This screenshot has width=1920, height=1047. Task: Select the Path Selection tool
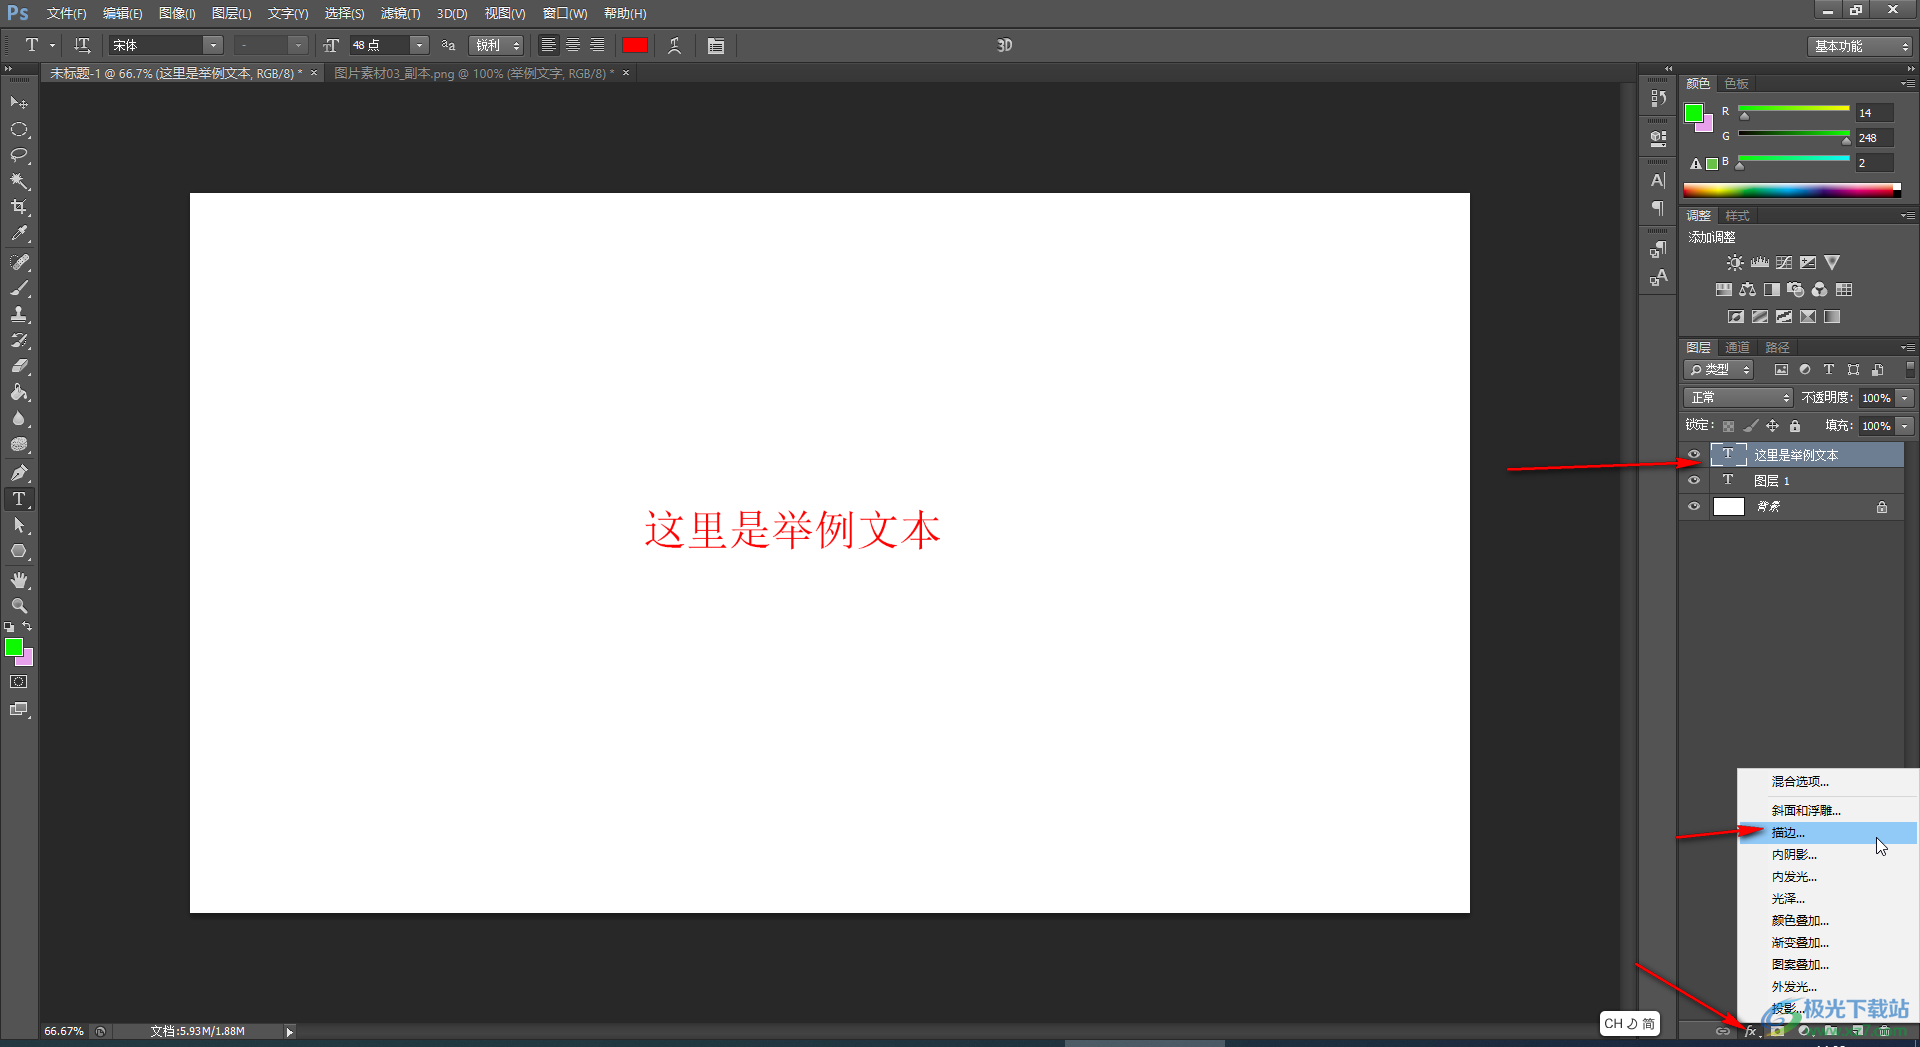[19, 525]
